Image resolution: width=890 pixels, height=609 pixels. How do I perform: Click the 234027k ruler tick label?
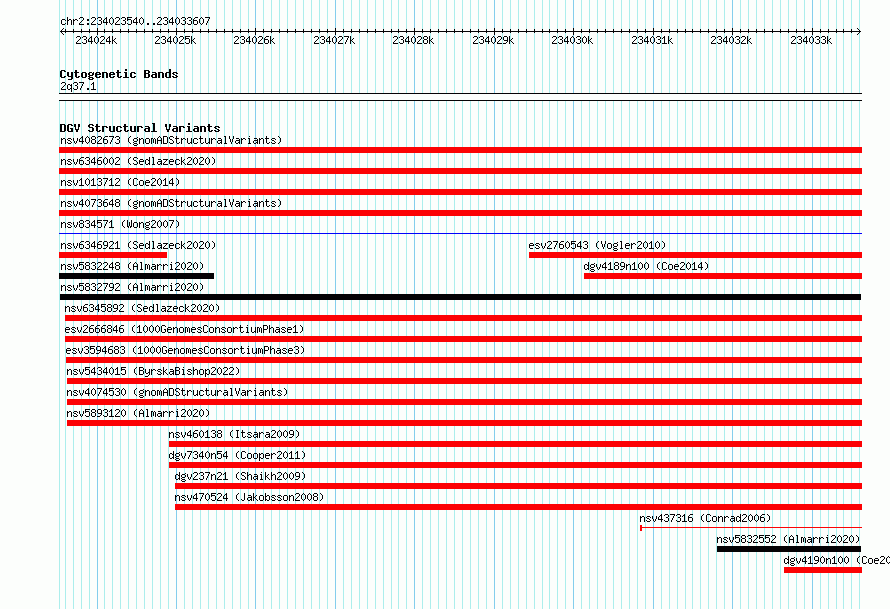334,40
